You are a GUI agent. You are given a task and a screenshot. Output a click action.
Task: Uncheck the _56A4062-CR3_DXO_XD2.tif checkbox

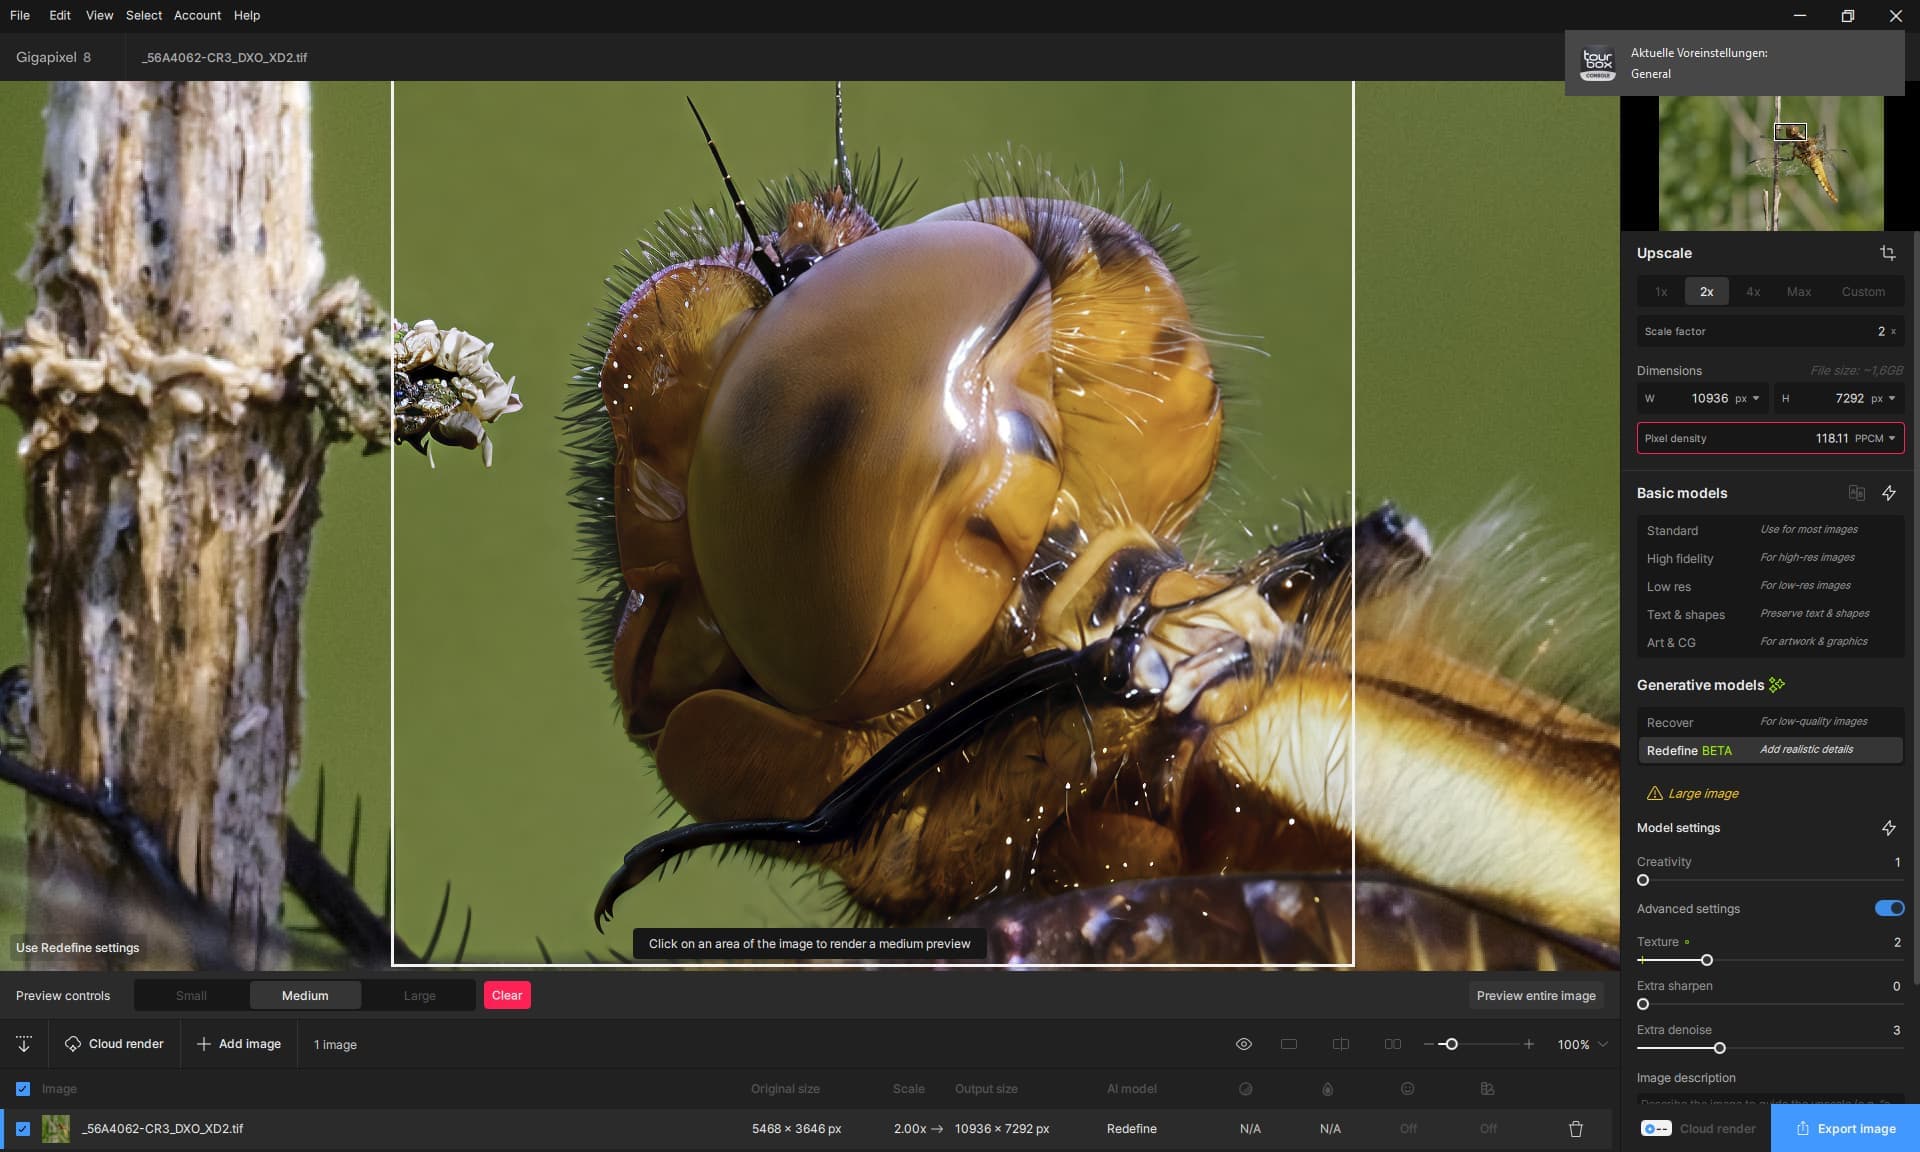(x=23, y=1129)
